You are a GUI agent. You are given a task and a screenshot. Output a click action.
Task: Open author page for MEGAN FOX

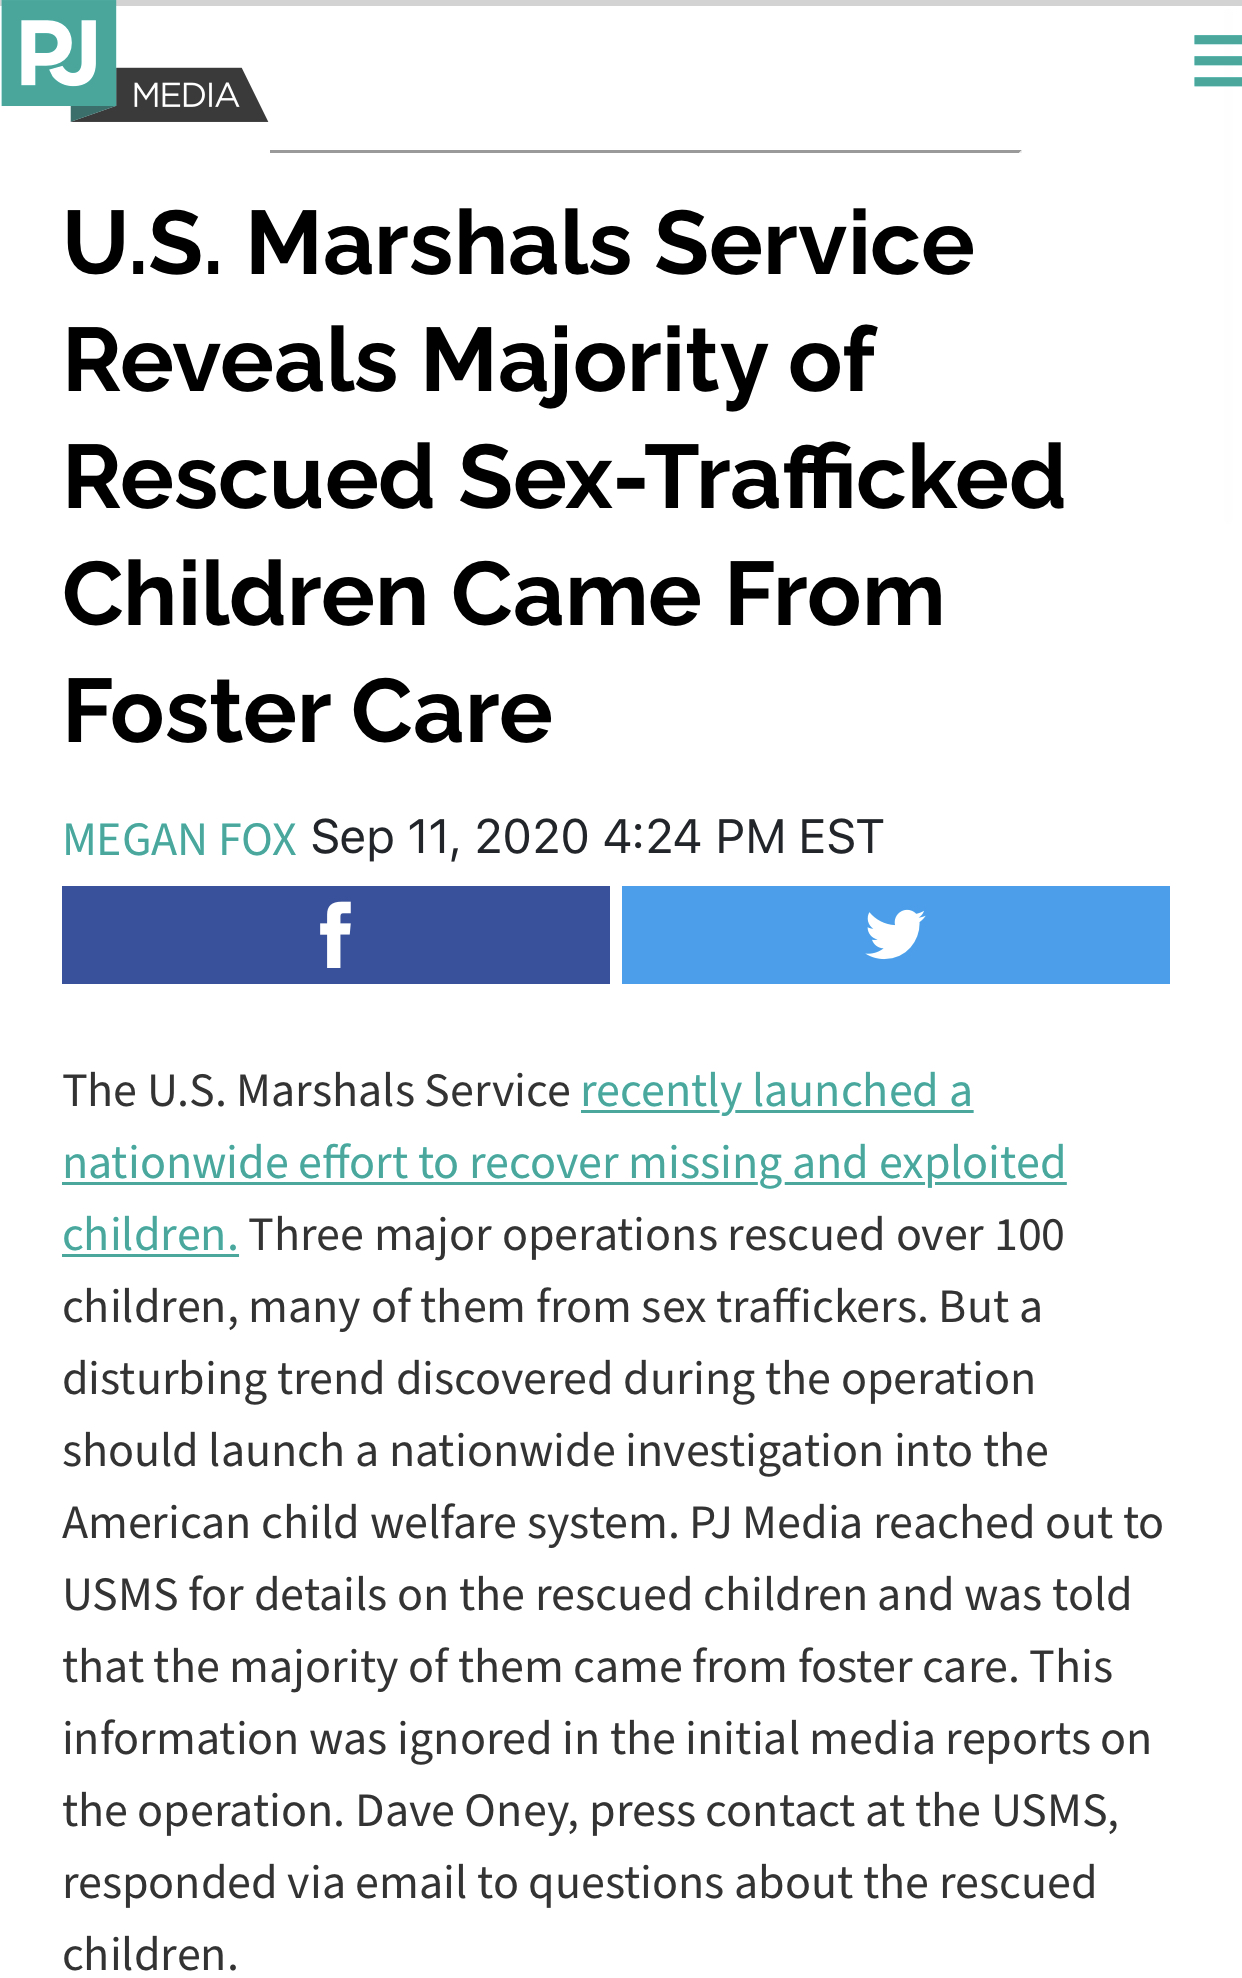(x=180, y=839)
